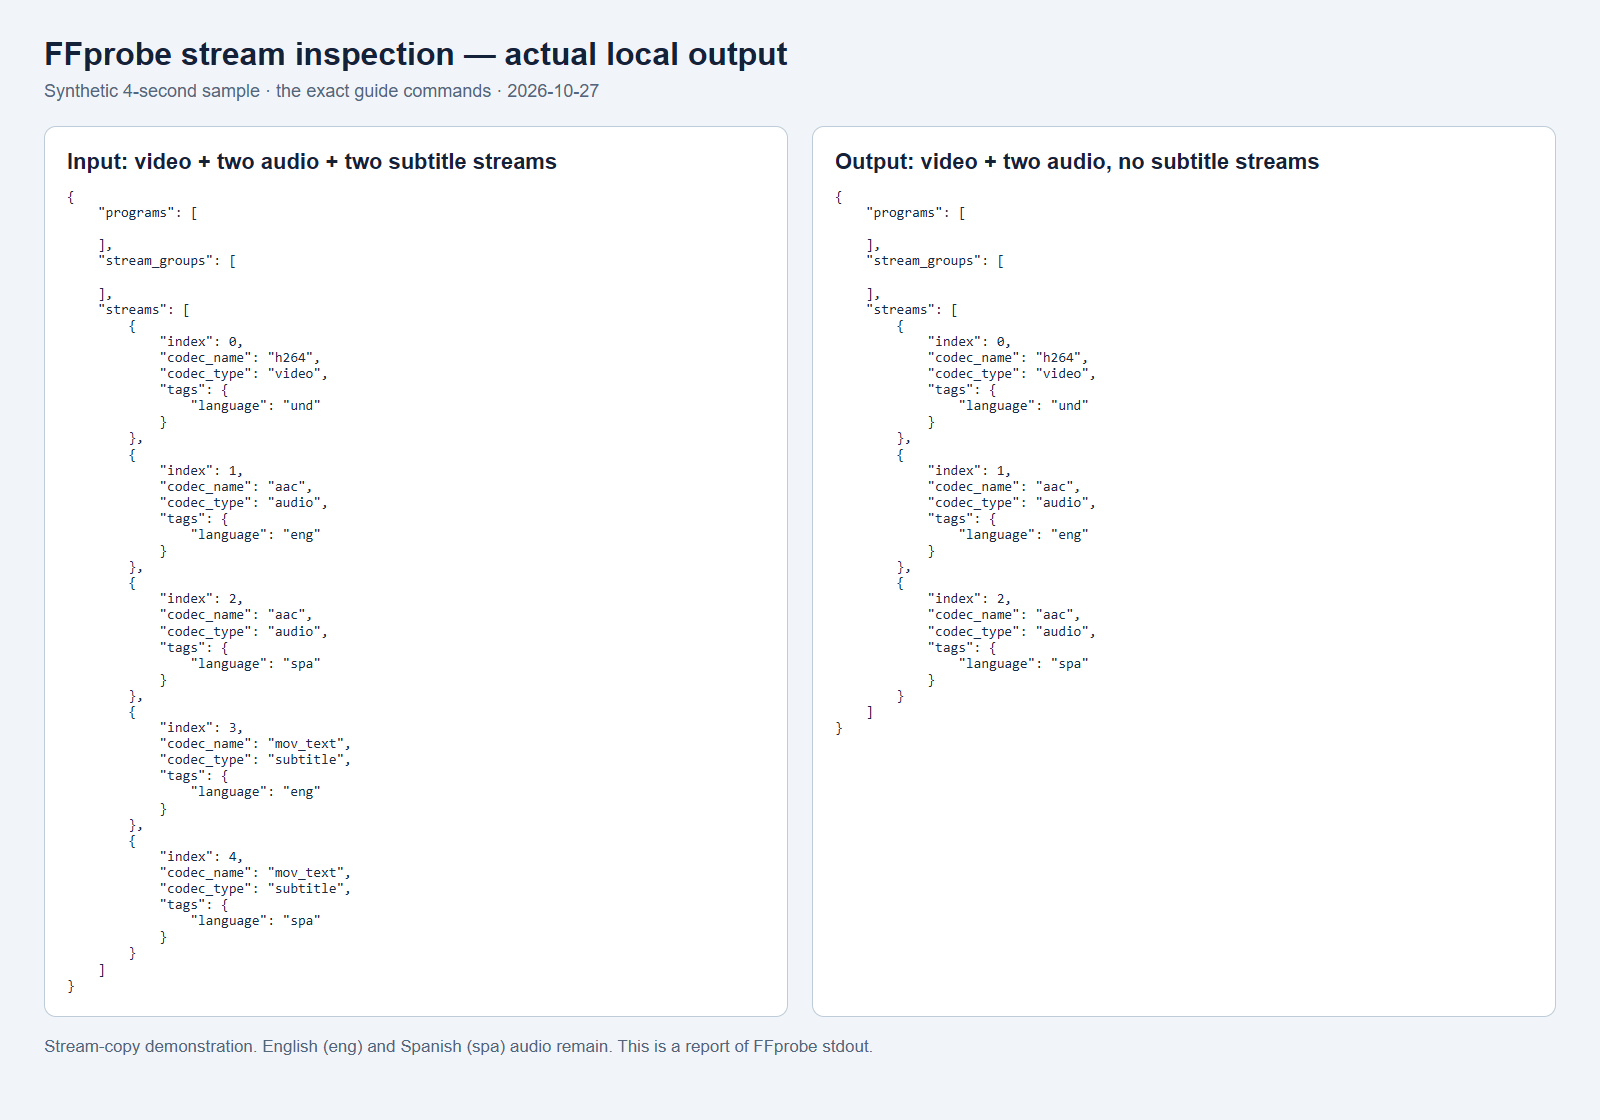Click "language": "und" line in the Input panel
The height and width of the screenshot is (1120, 1600).
(256, 406)
